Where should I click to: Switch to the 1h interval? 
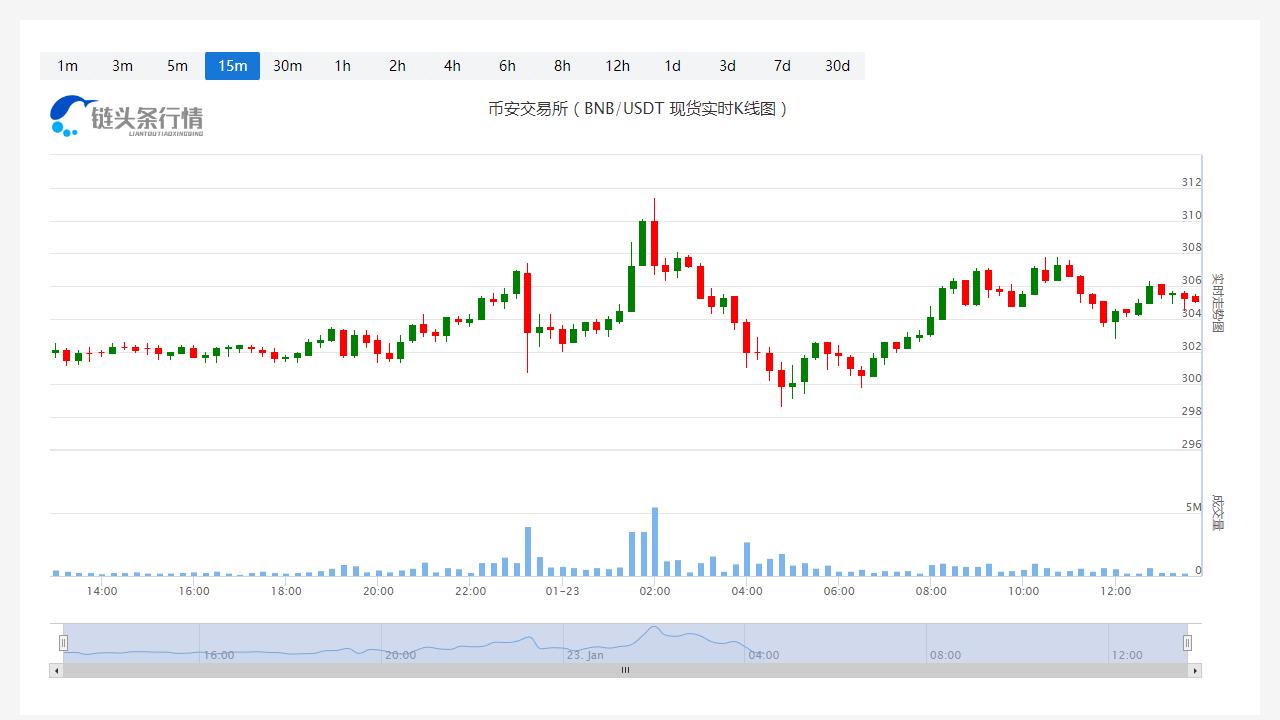342,66
